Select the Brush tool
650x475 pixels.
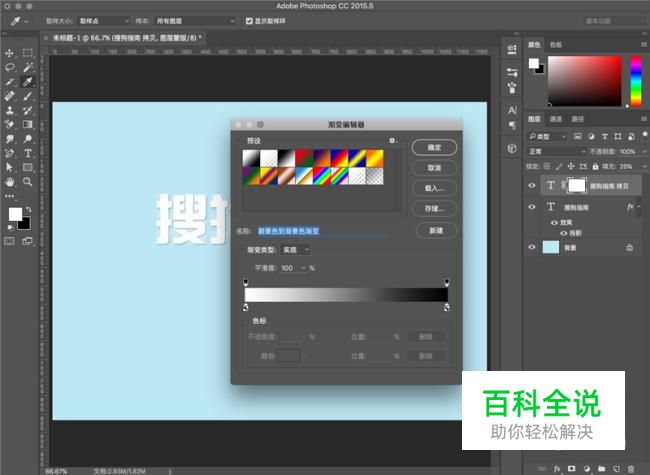[28, 96]
